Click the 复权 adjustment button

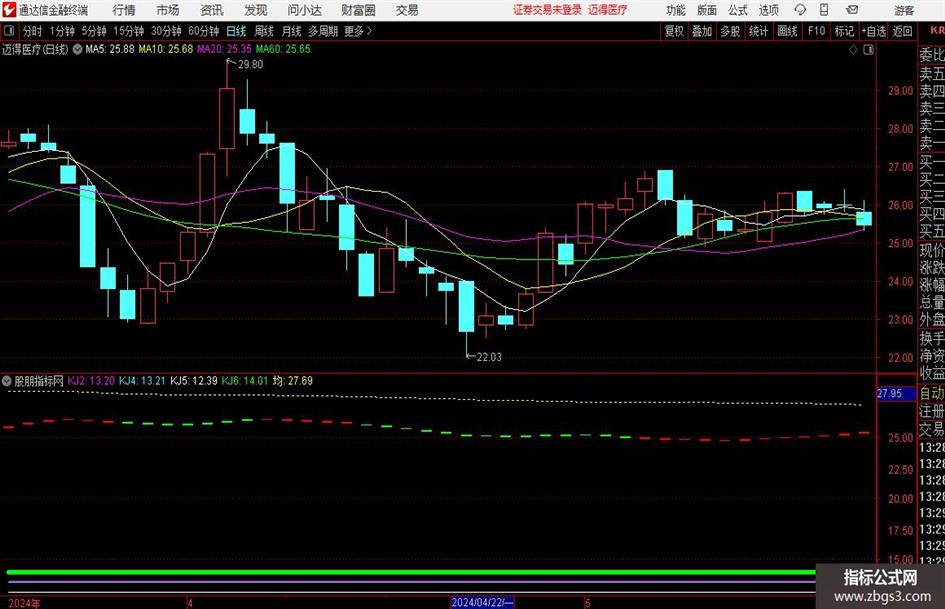pyautogui.click(x=674, y=31)
